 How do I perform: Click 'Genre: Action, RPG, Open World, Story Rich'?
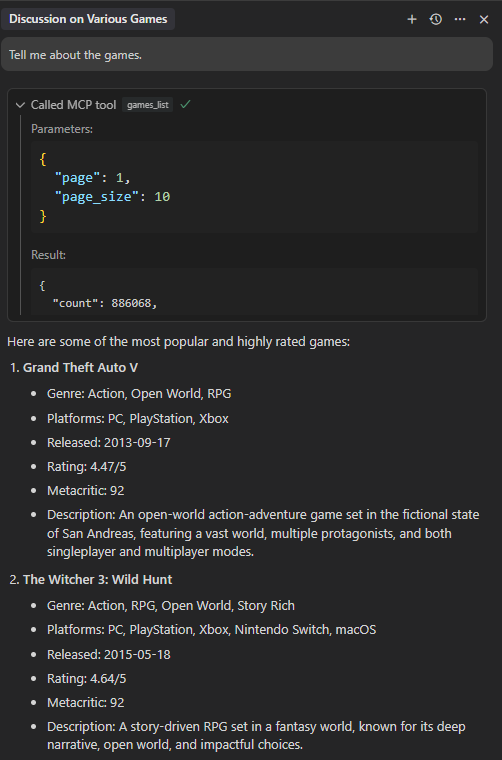pos(171,606)
